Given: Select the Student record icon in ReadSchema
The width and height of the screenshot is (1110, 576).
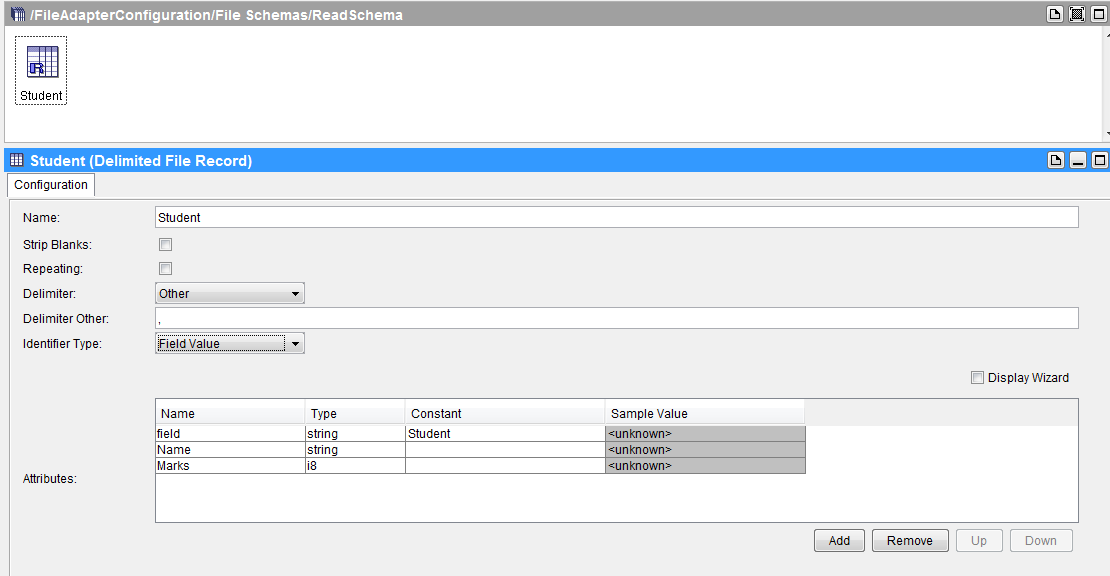Looking at the screenshot, I should tap(41, 71).
